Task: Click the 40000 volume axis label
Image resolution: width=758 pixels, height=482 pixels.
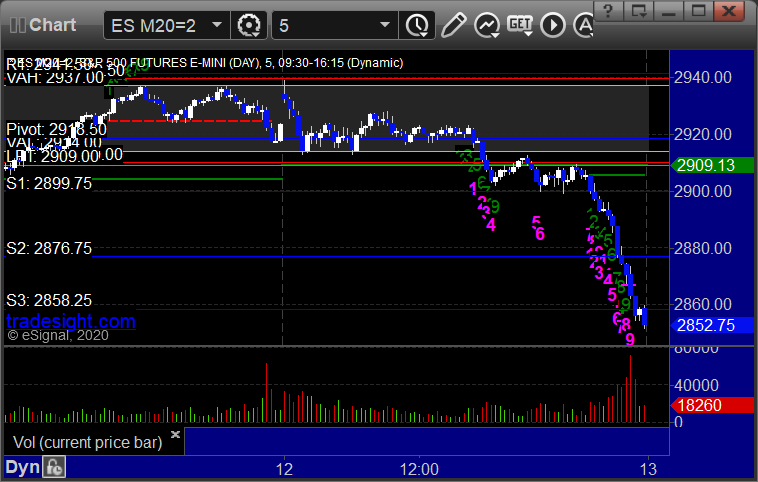Action: click(696, 385)
